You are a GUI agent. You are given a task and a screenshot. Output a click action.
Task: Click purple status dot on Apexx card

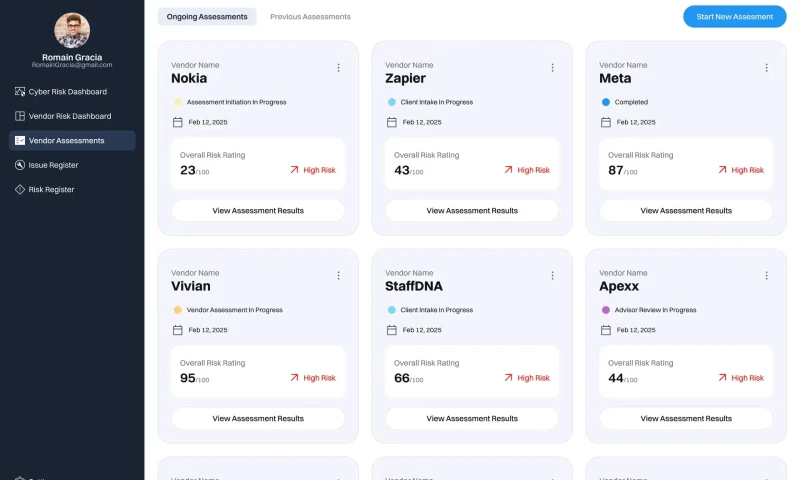pos(606,310)
